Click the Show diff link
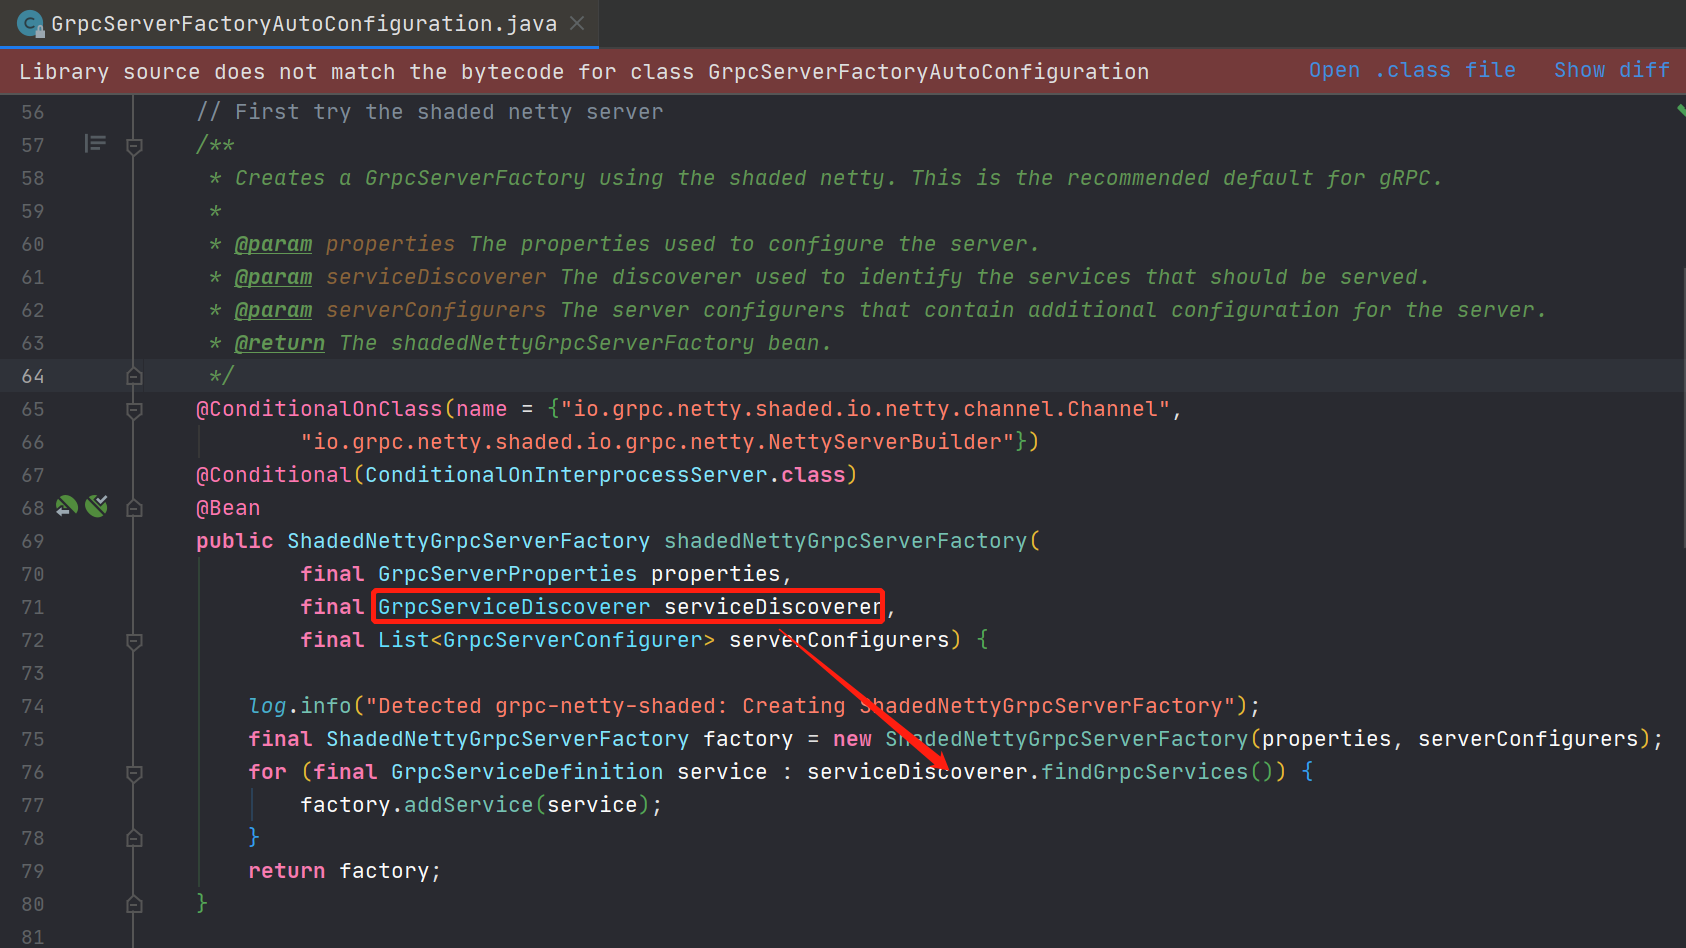 [1611, 70]
